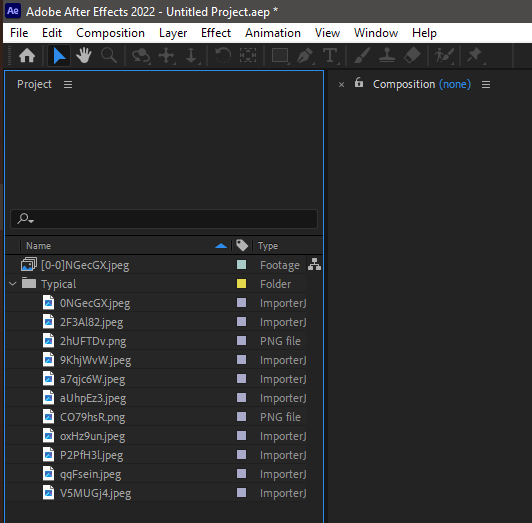Click the label tag column header icon
The width and height of the screenshot is (532, 523).
click(x=242, y=245)
